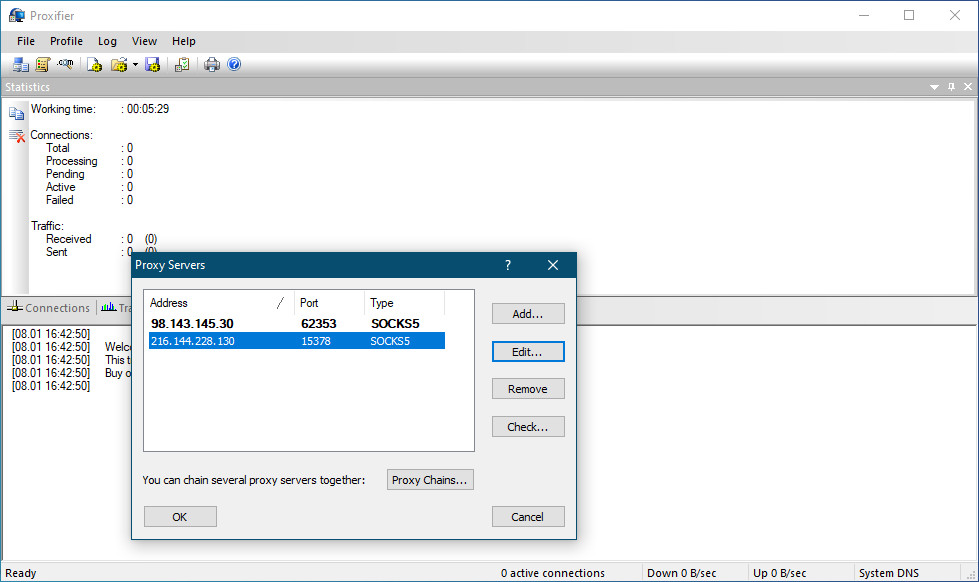Viewport: 979px width, 582px height.
Task: Click the Received traffic label
Action: [69, 239]
